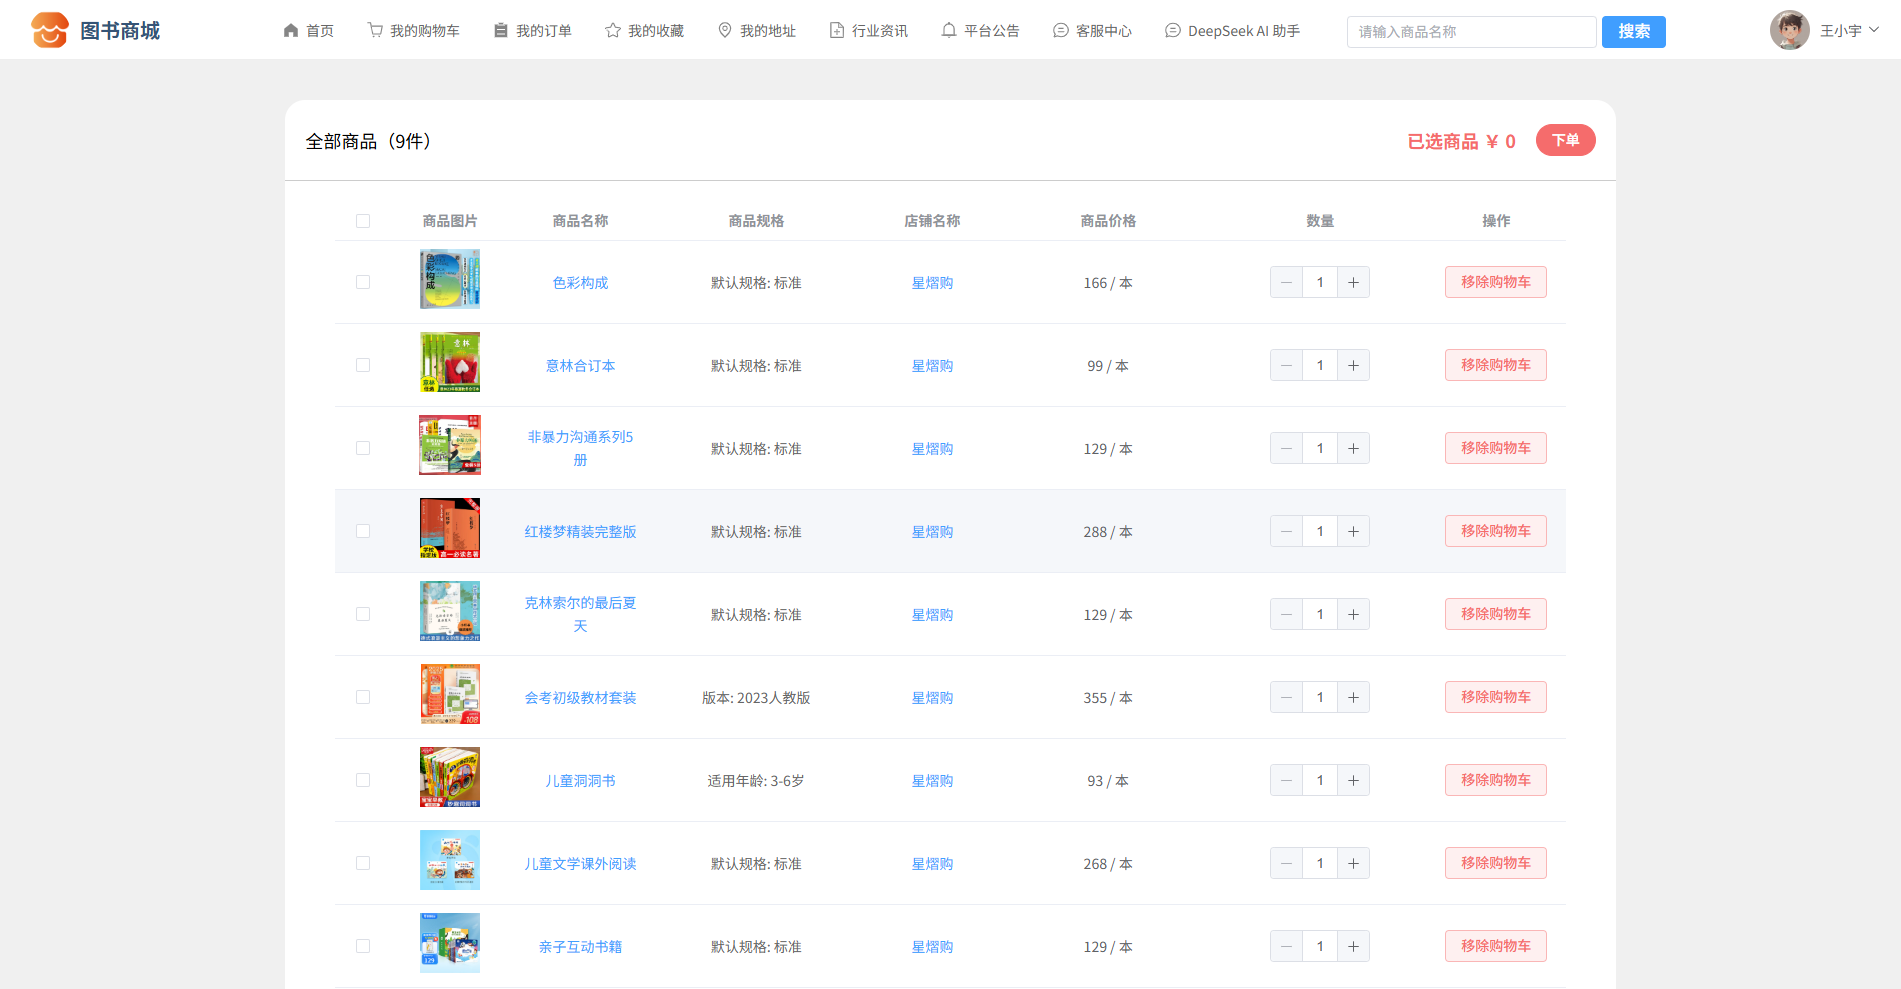Toggle the select-all checkbox in table header
1901x989 pixels.
[363, 221]
